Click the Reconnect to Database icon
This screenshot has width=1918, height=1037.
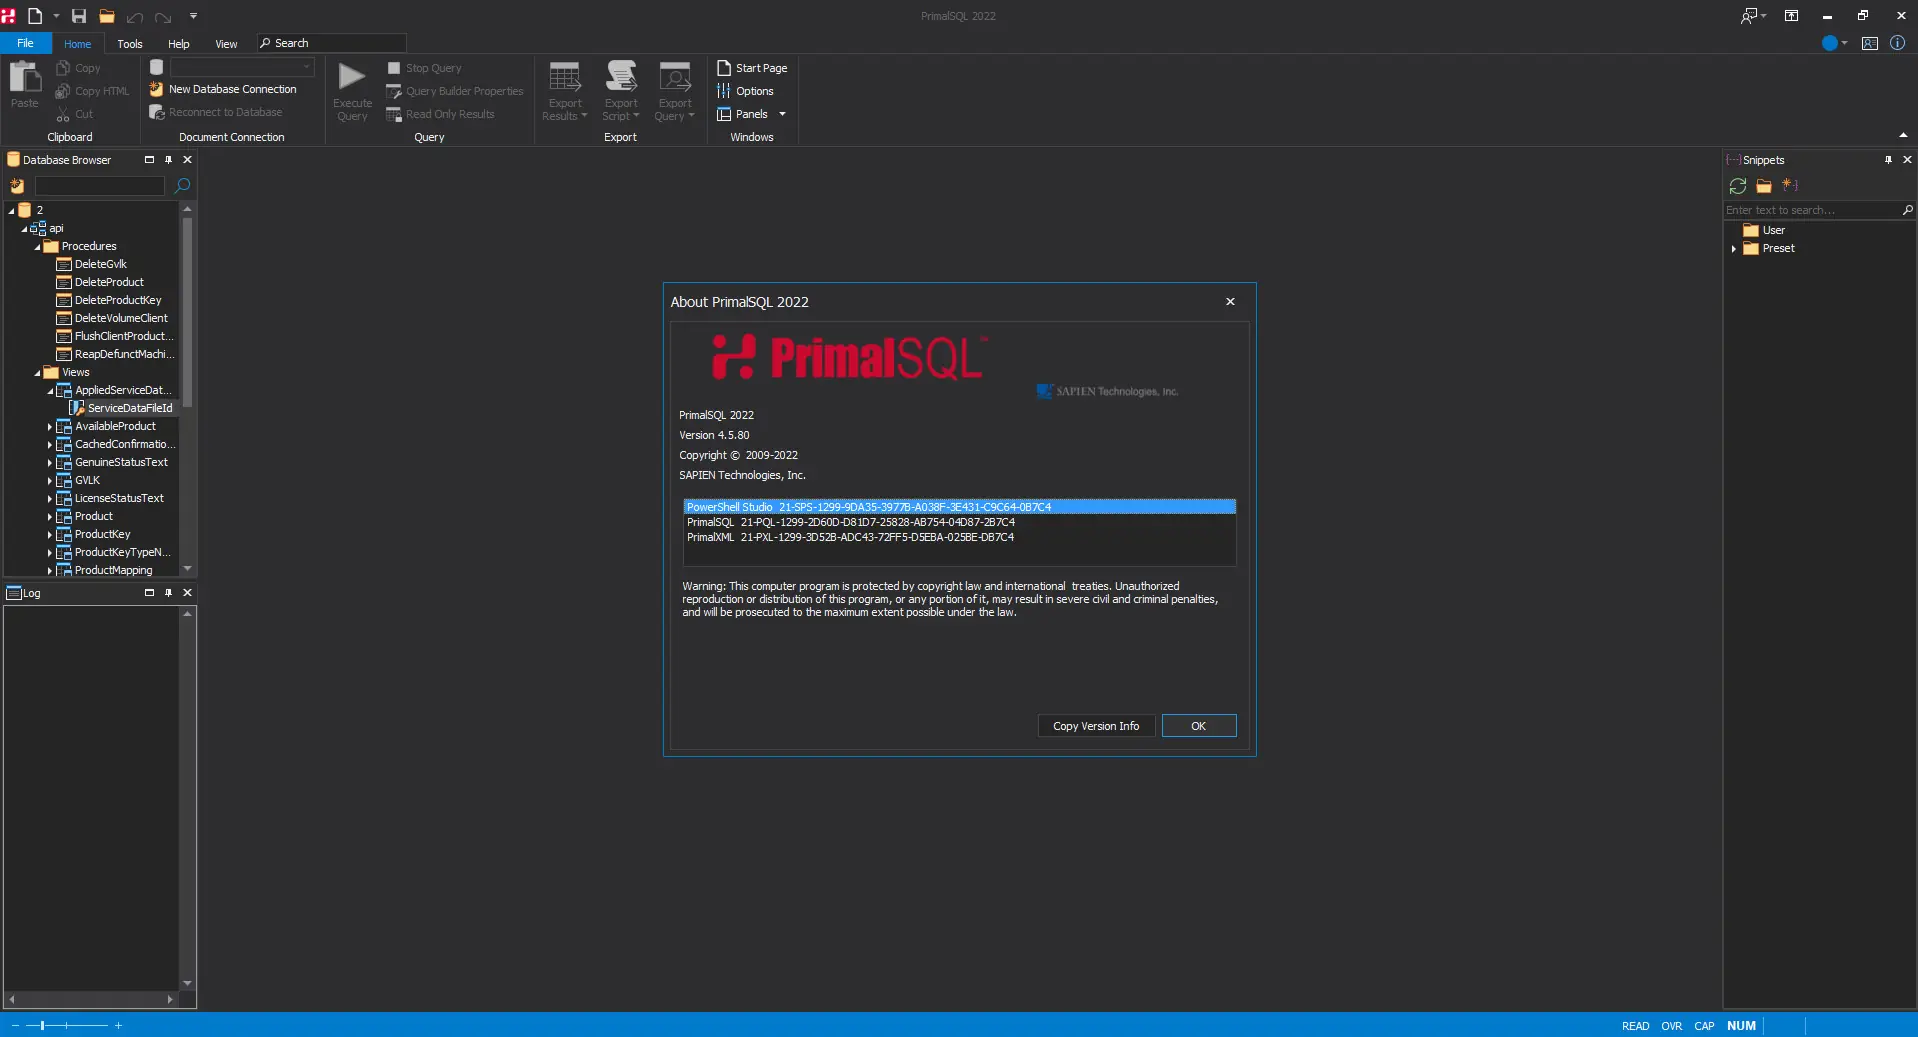pos(157,112)
